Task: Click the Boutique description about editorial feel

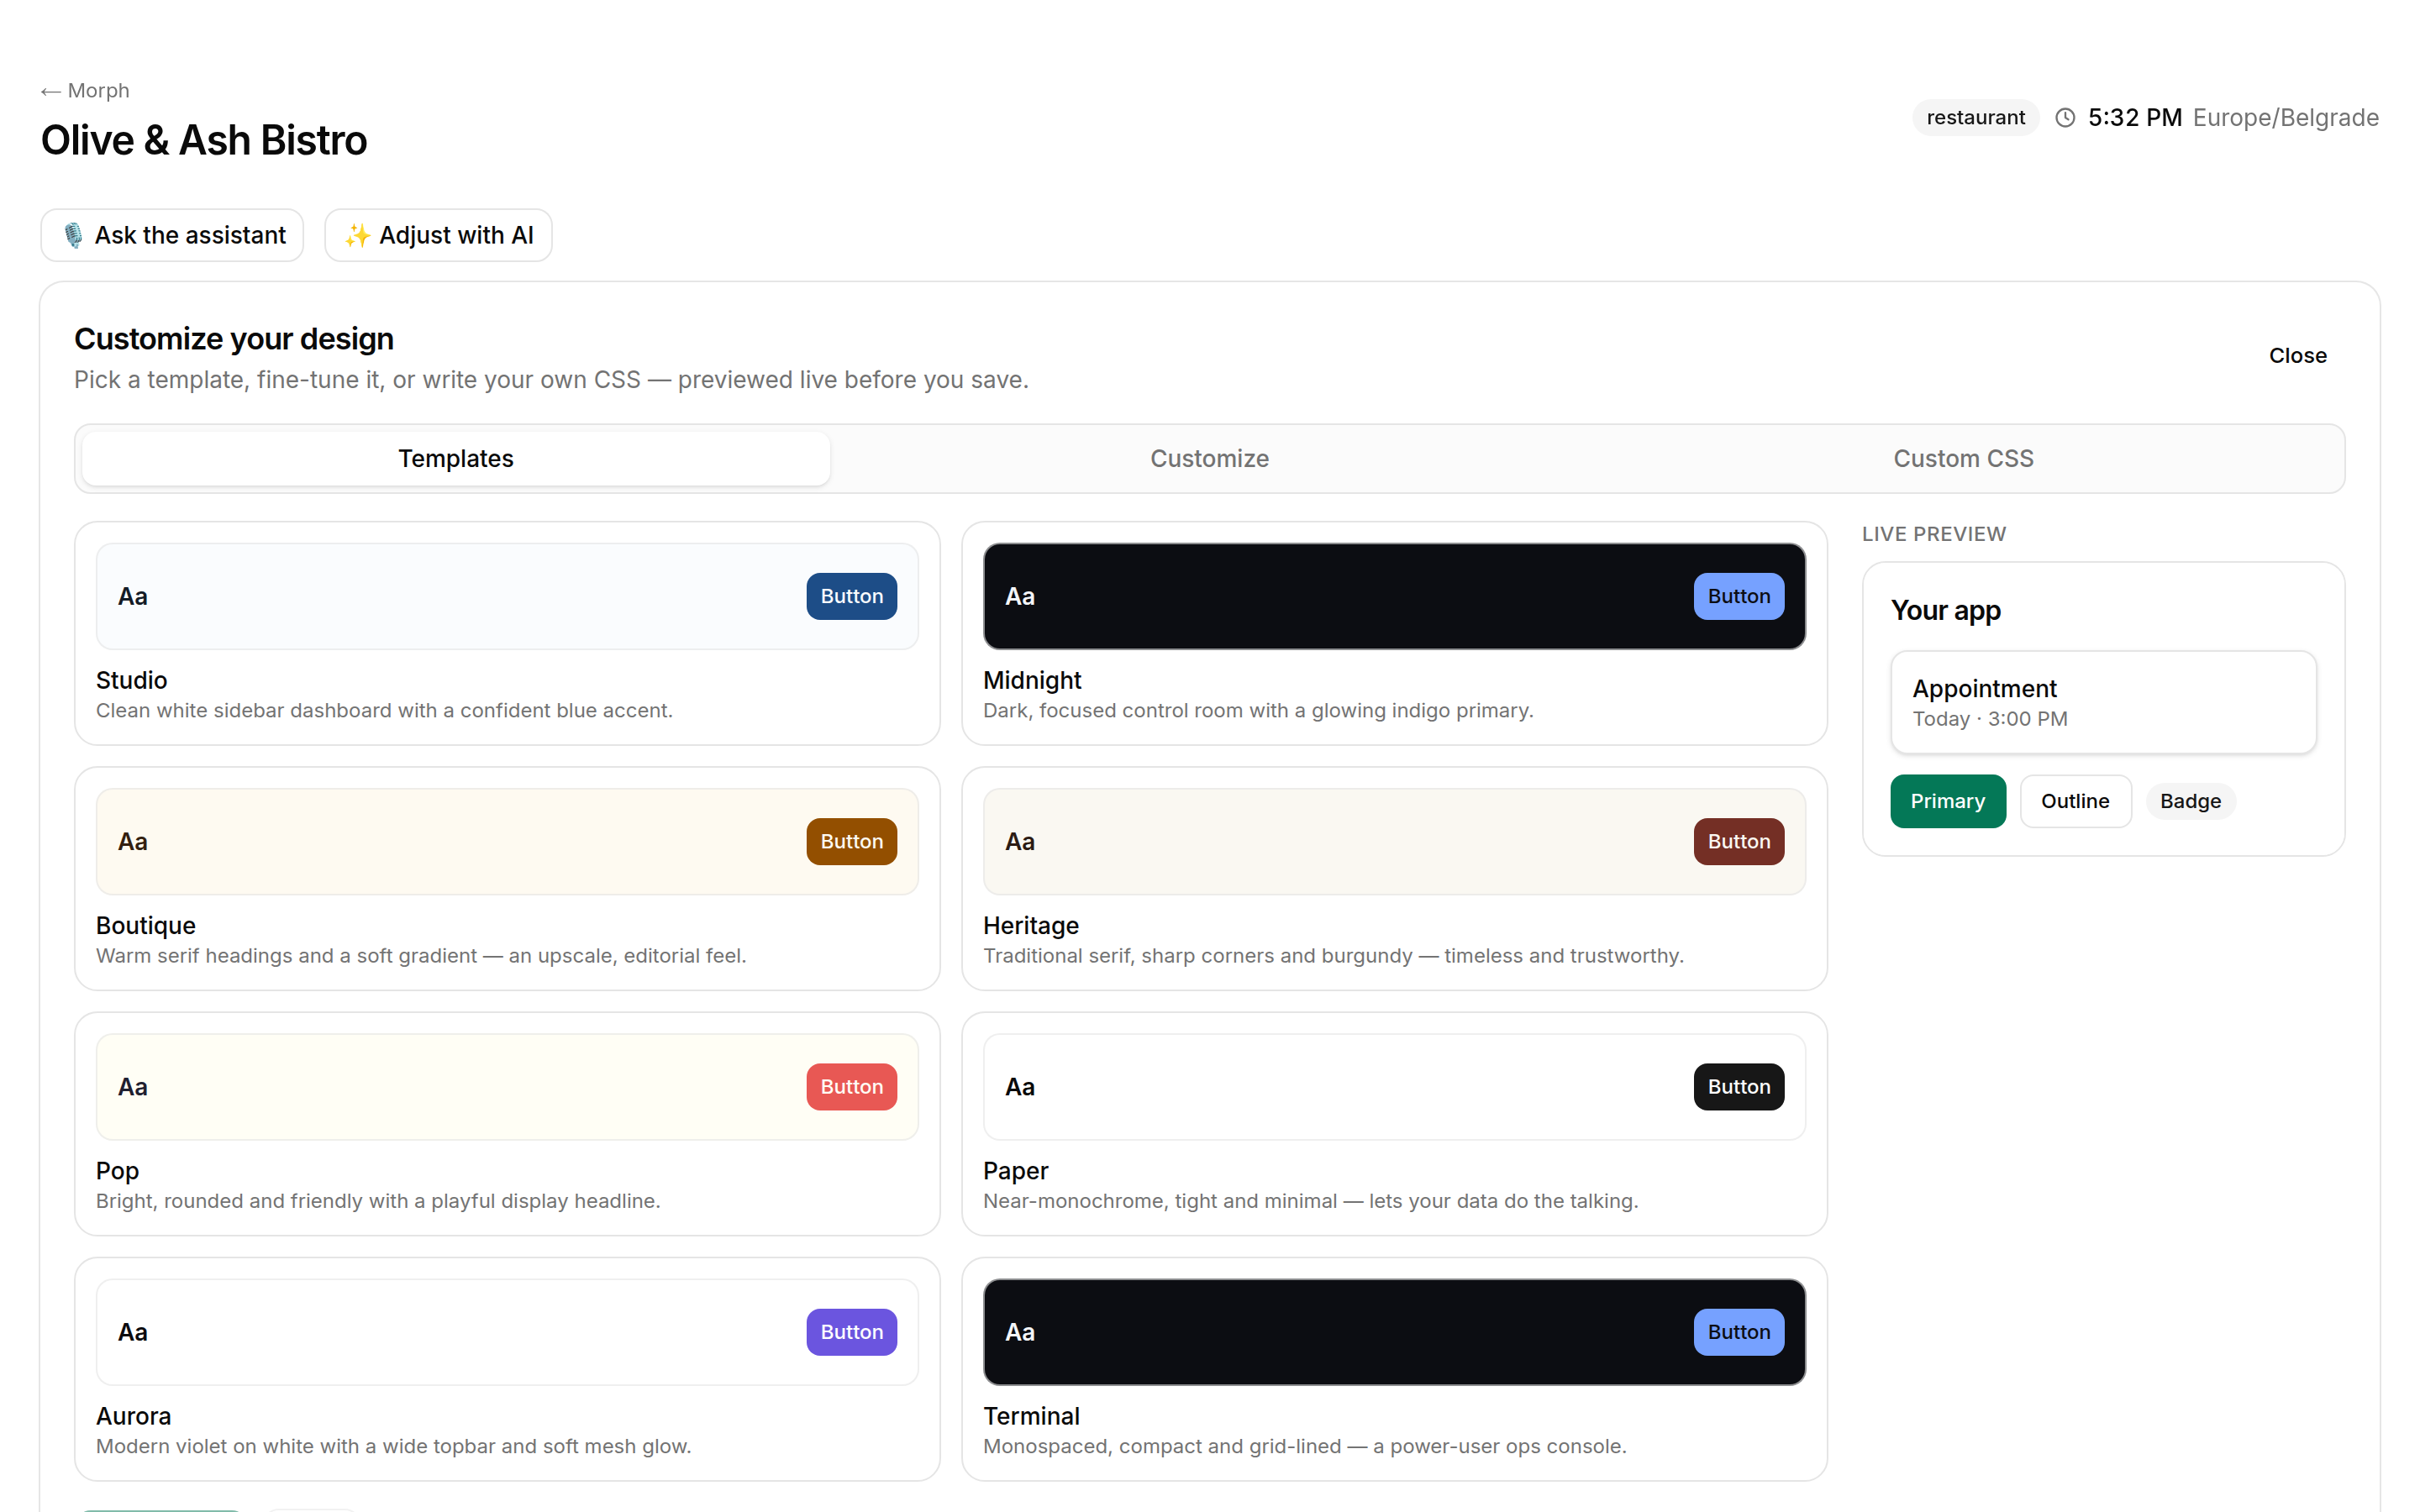Action: coord(421,955)
